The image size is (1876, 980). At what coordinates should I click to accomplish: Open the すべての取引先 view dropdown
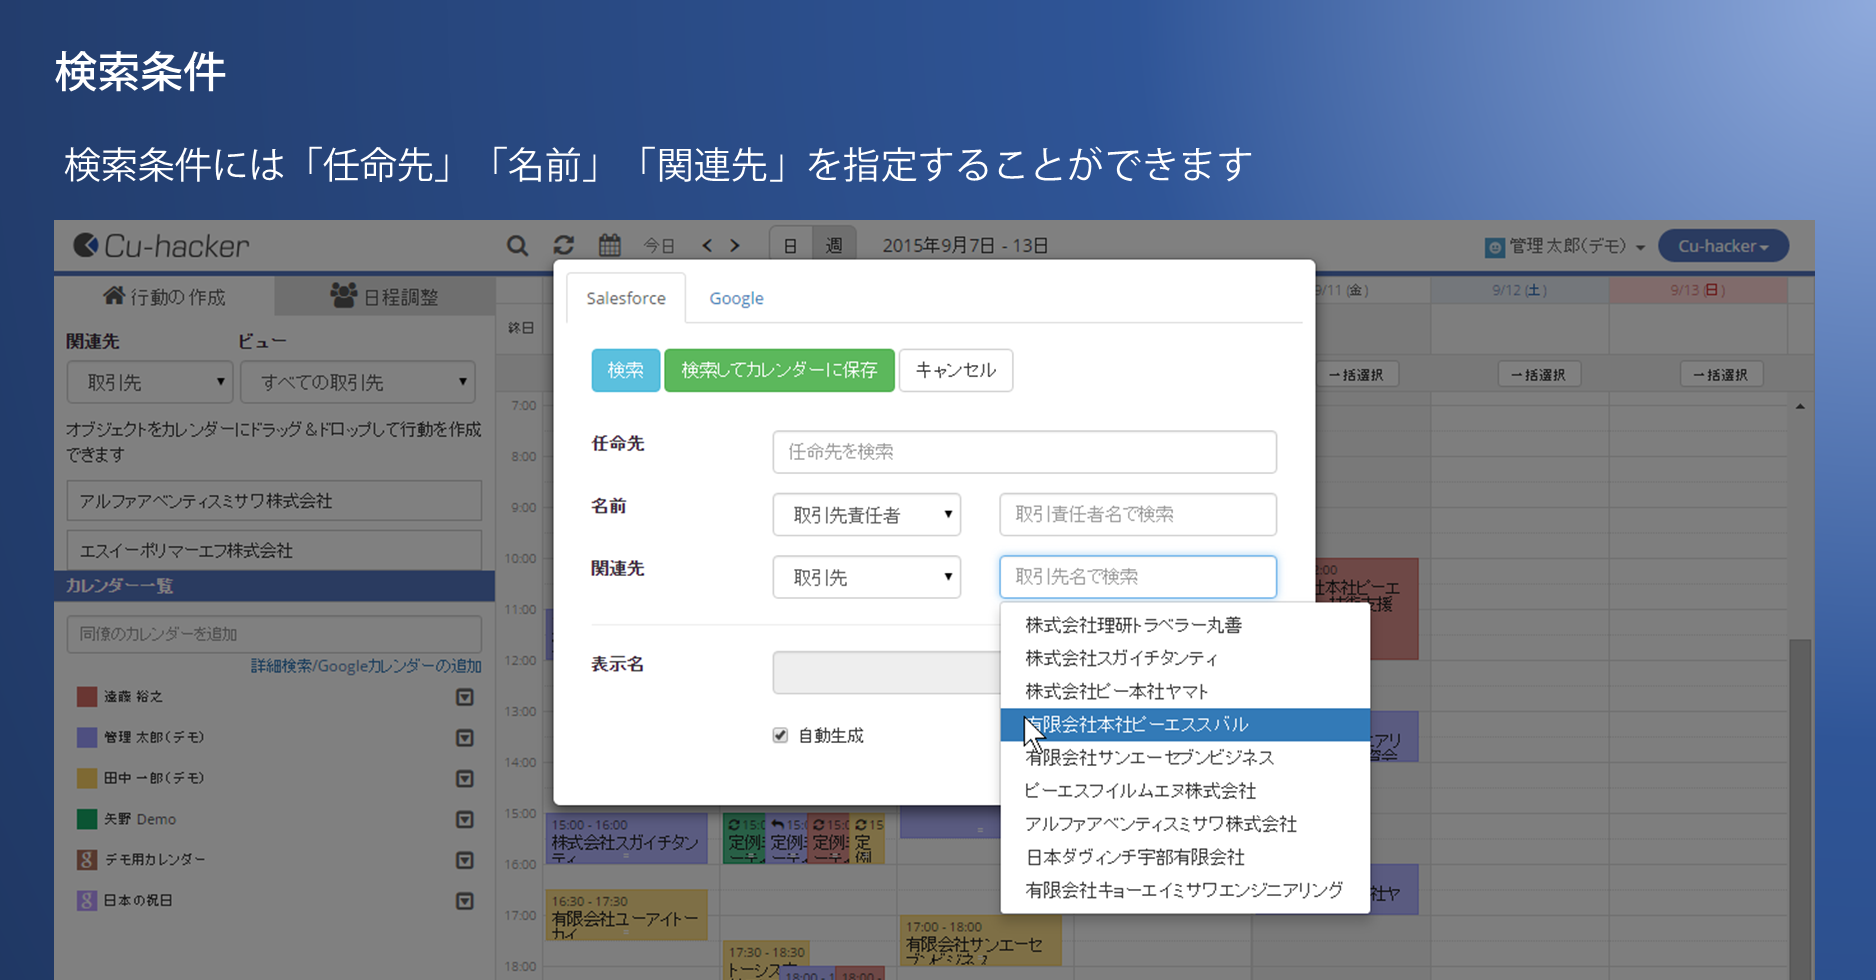coord(358,382)
